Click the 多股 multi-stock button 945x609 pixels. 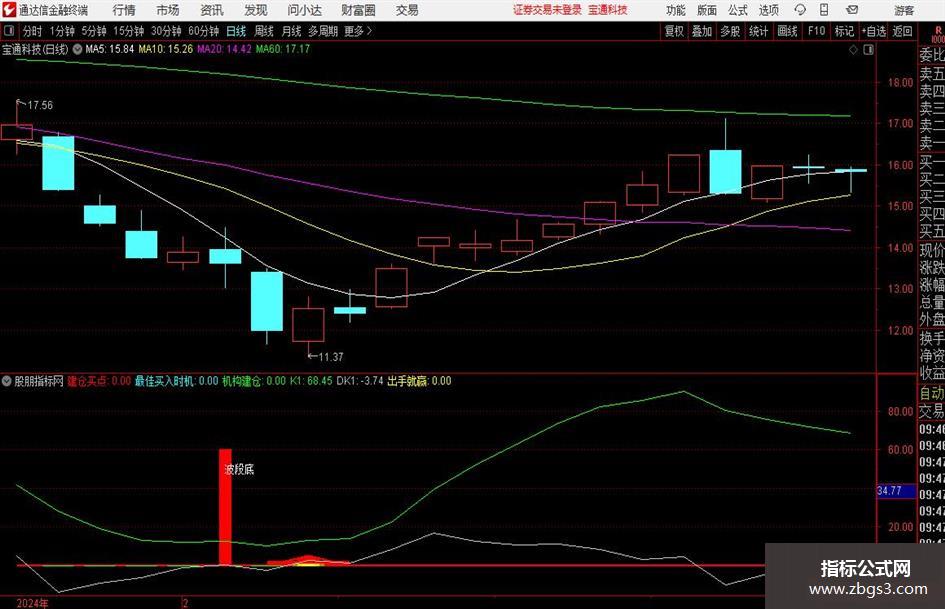pyautogui.click(x=730, y=31)
